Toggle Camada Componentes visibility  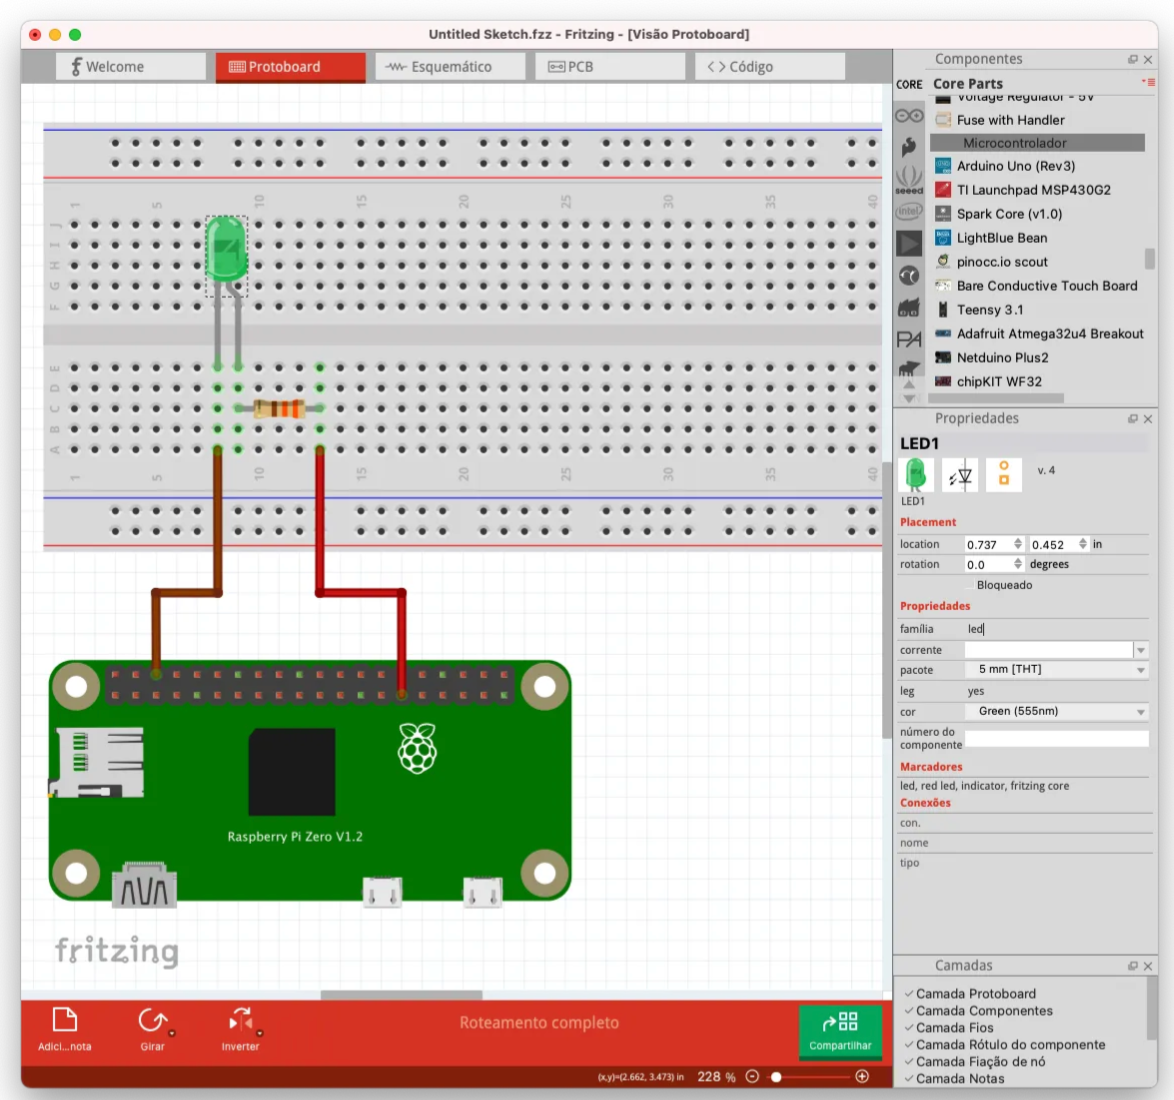click(908, 1011)
